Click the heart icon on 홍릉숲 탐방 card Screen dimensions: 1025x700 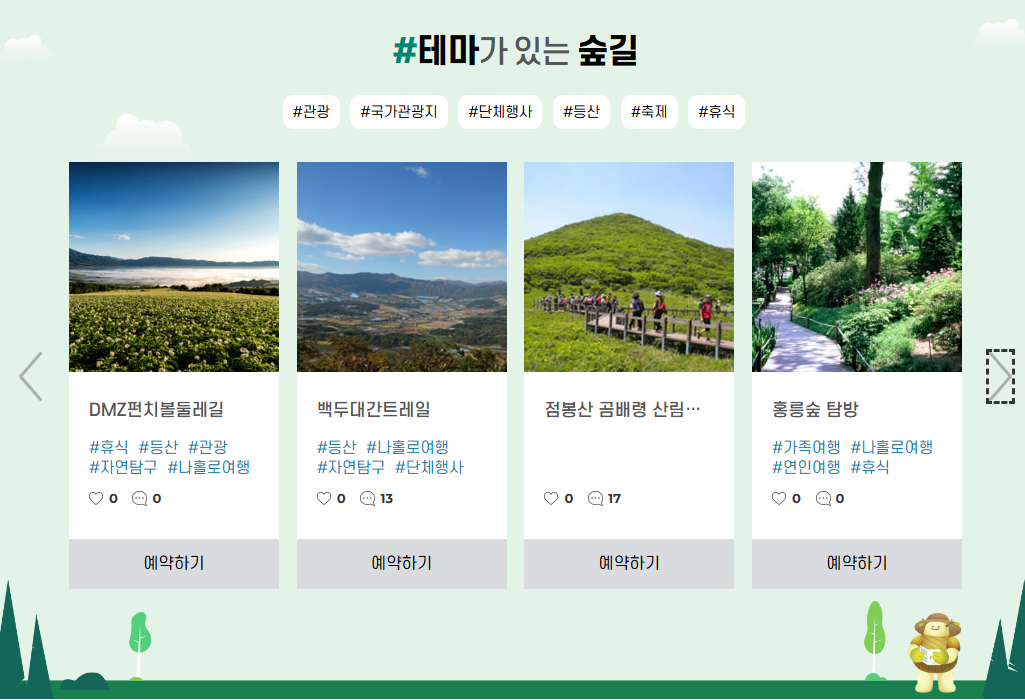pyautogui.click(x=777, y=497)
